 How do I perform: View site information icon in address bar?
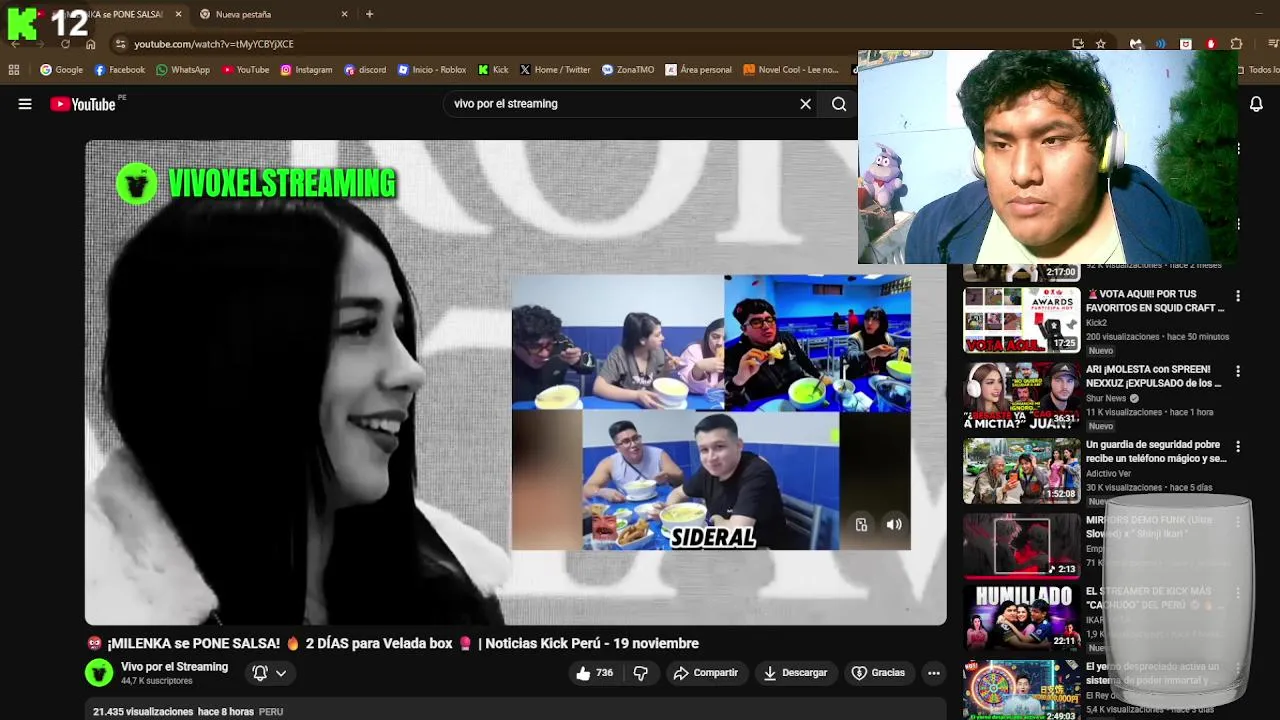click(120, 44)
